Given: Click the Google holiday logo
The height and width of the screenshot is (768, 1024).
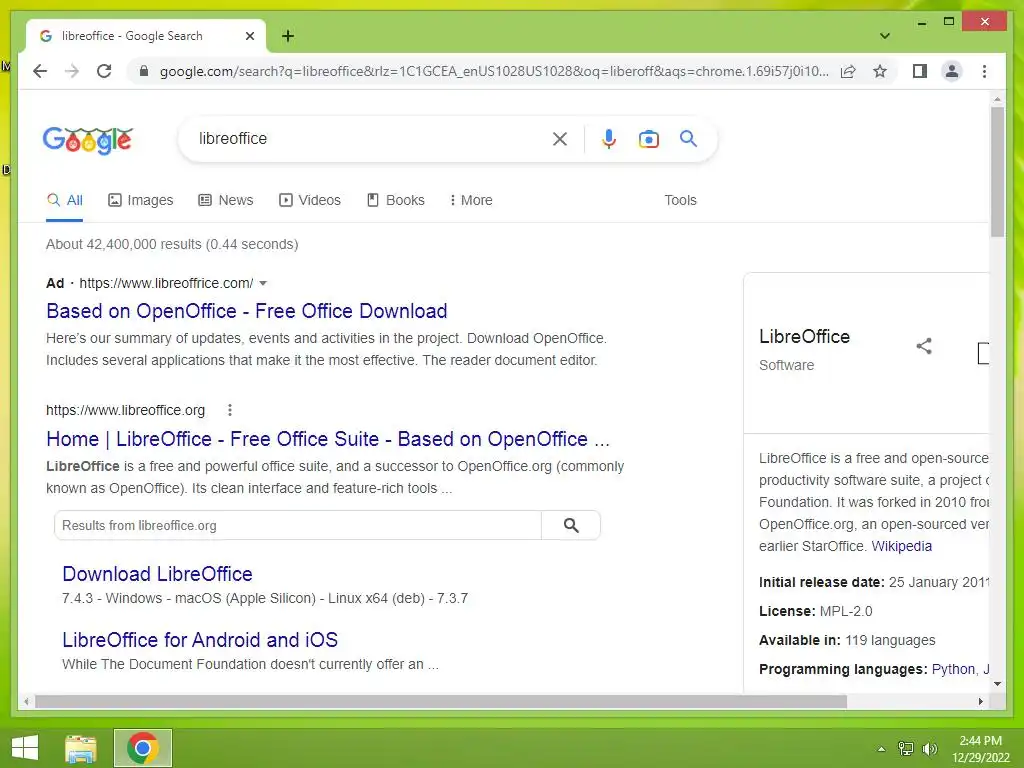Looking at the screenshot, I should tap(88, 140).
